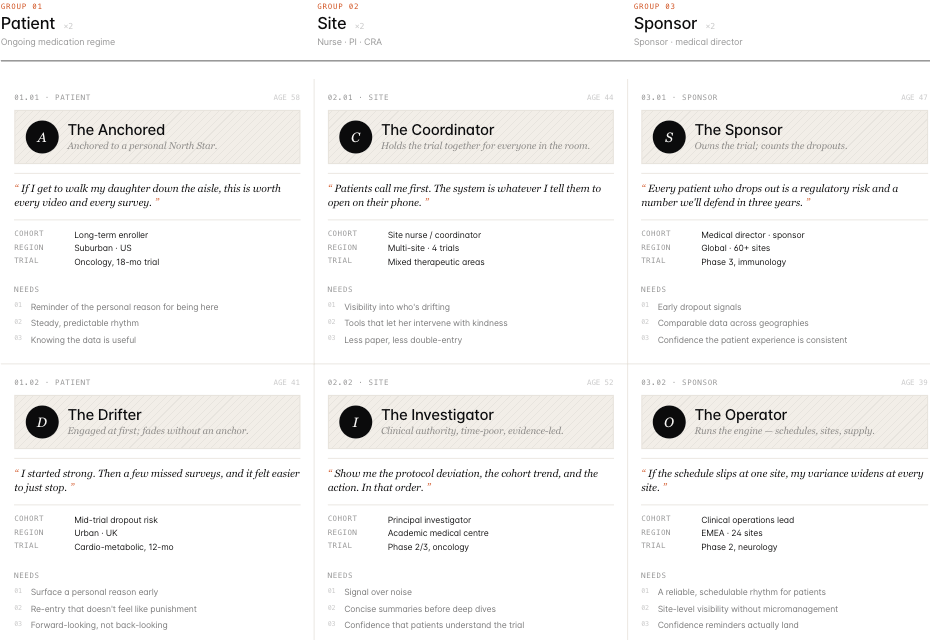
Task: Select the Site group heading
Action: click(x=332, y=24)
